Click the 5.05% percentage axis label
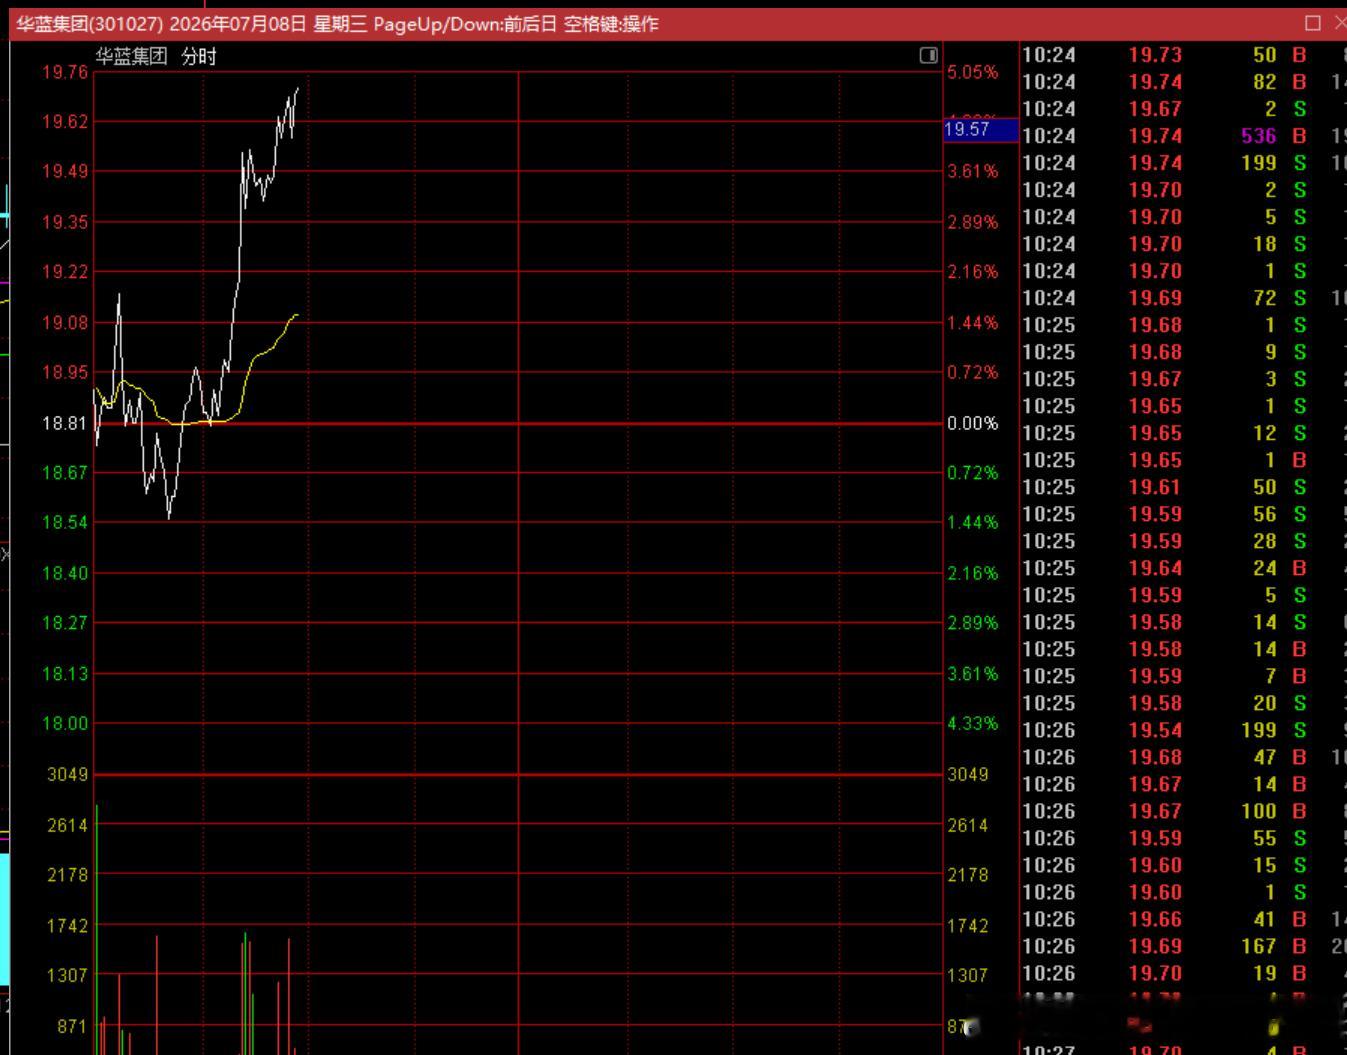 coord(973,72)
